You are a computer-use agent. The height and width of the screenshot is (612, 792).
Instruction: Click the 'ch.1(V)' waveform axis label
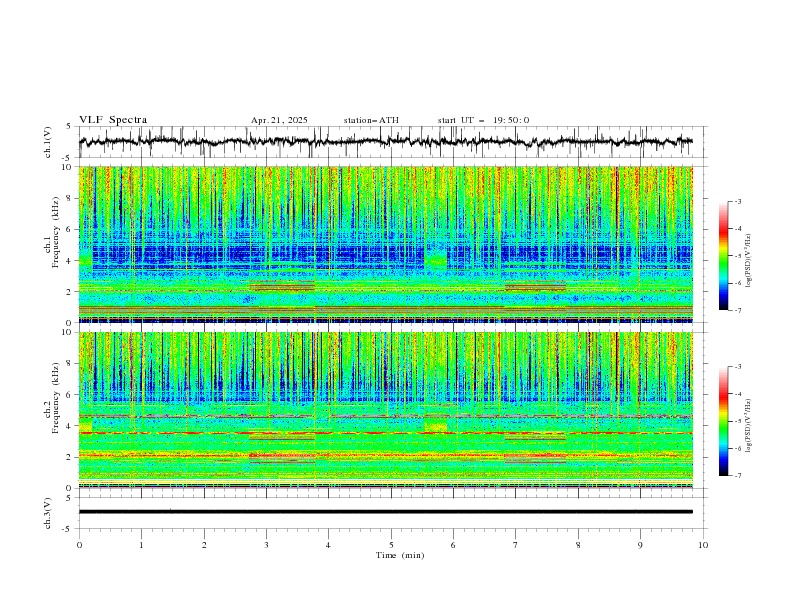(48, 142)
